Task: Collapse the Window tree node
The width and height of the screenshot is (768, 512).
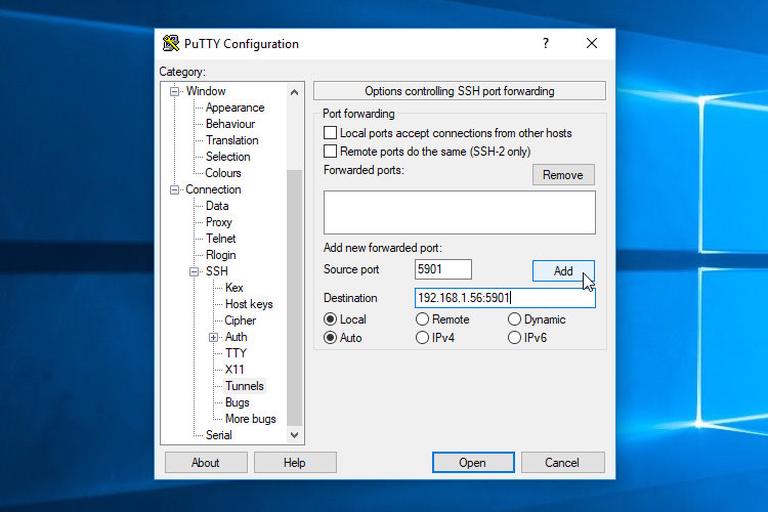Action: pos(175,91)
